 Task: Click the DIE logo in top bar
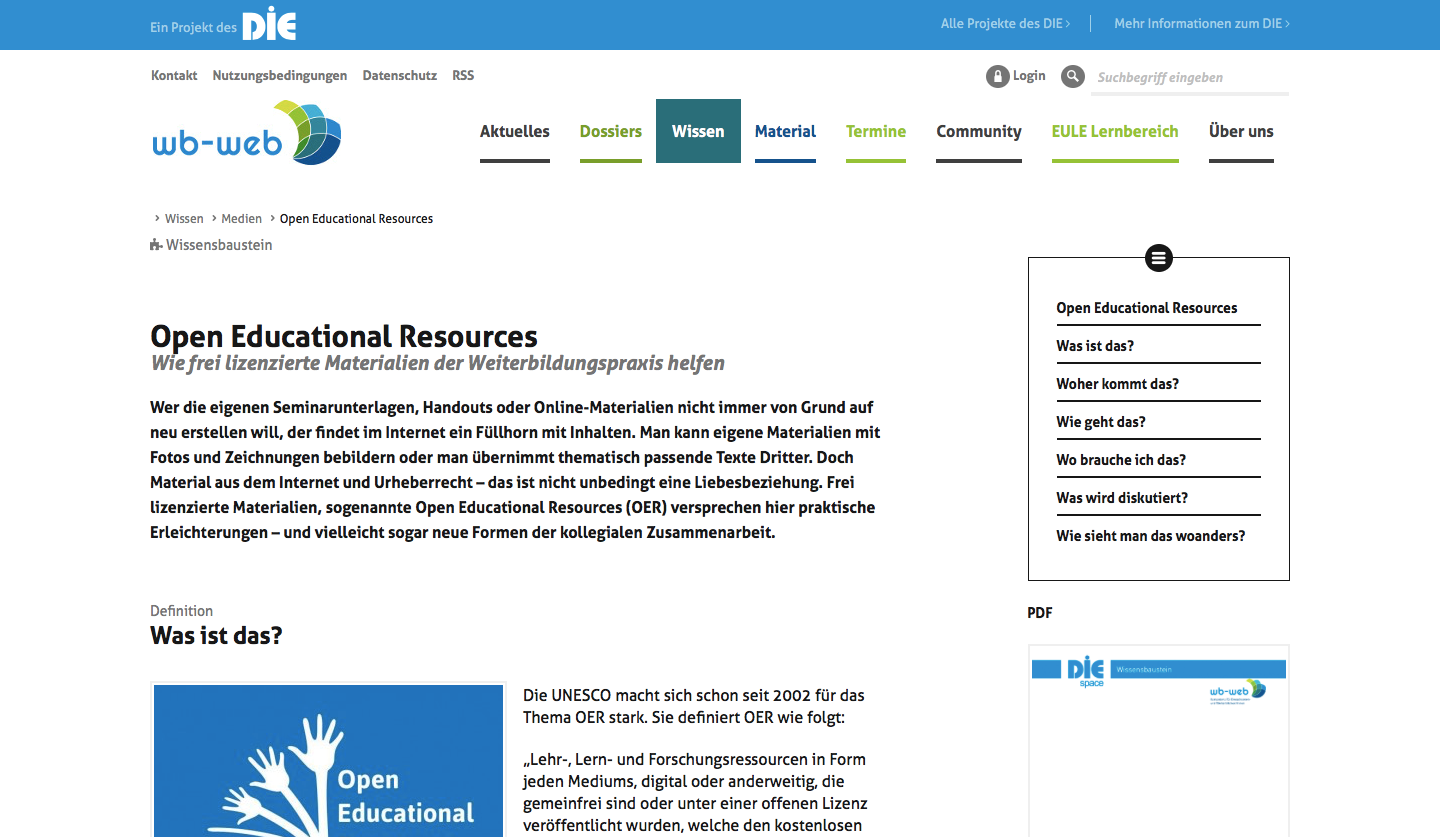[269, 24]
